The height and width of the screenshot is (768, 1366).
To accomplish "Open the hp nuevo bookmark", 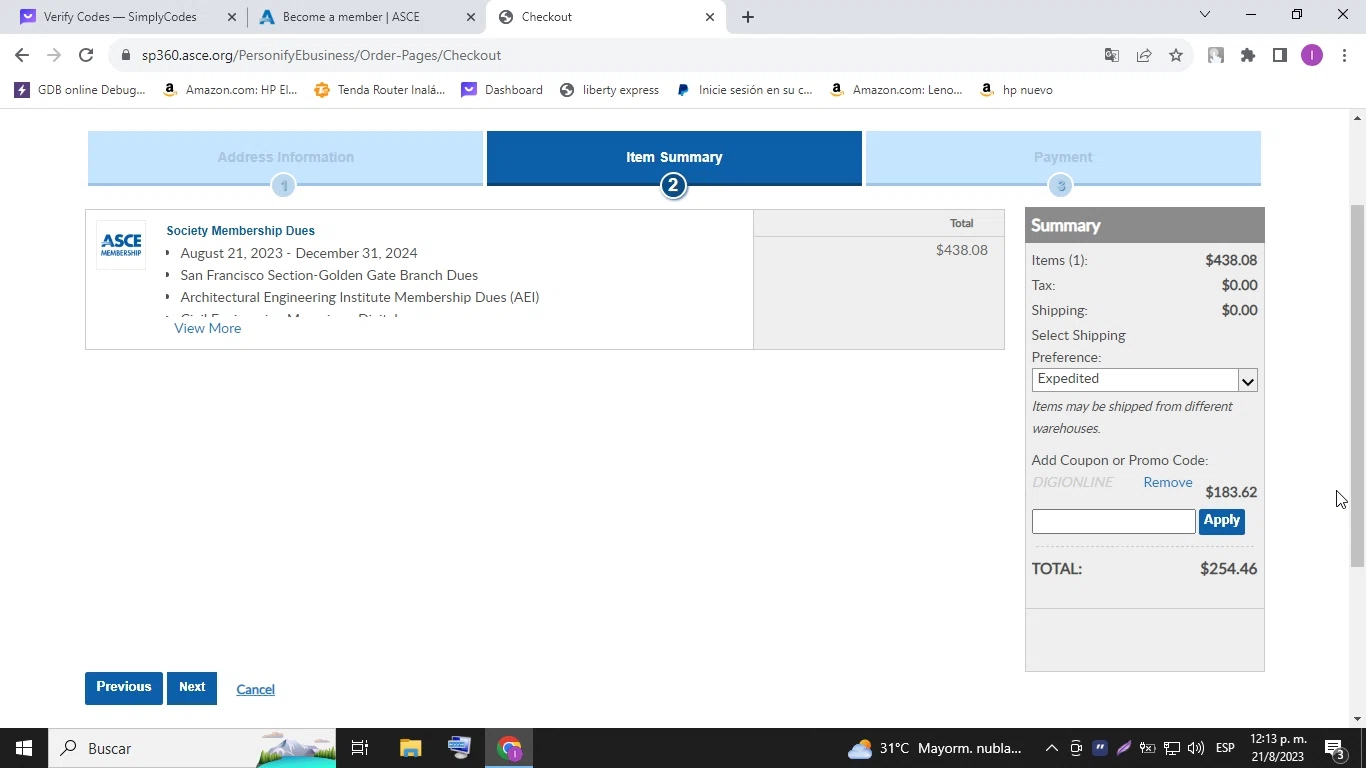I will click(x=1016, y=90).
